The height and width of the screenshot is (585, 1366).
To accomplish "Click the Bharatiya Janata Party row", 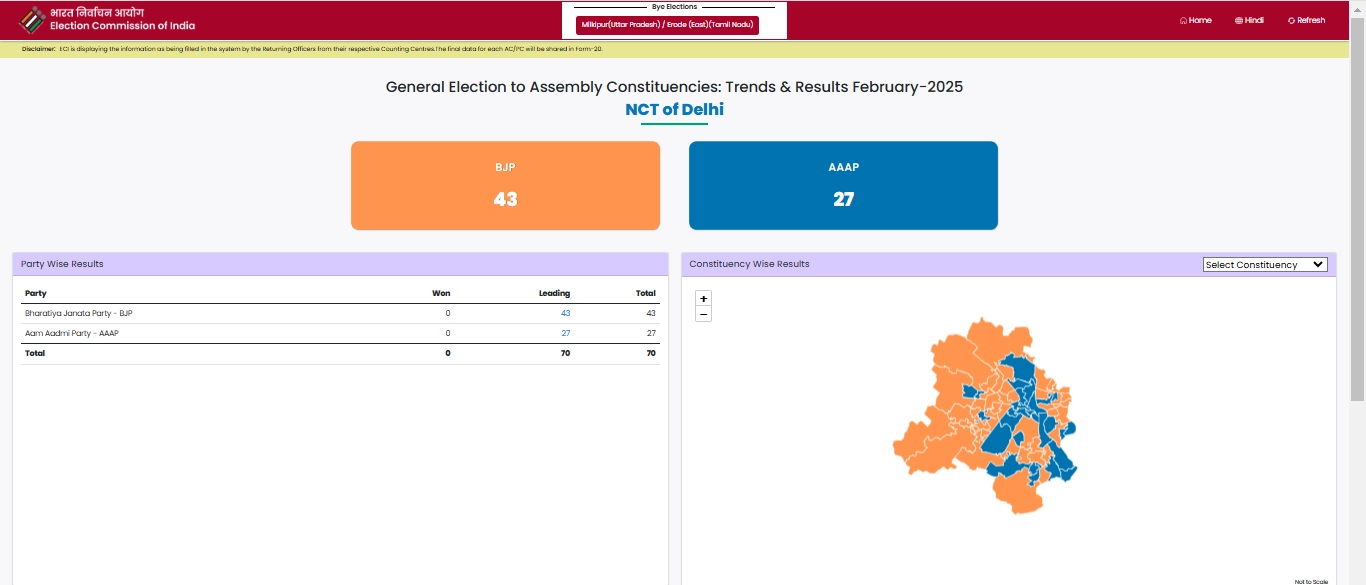I will [x=78, y=314].
